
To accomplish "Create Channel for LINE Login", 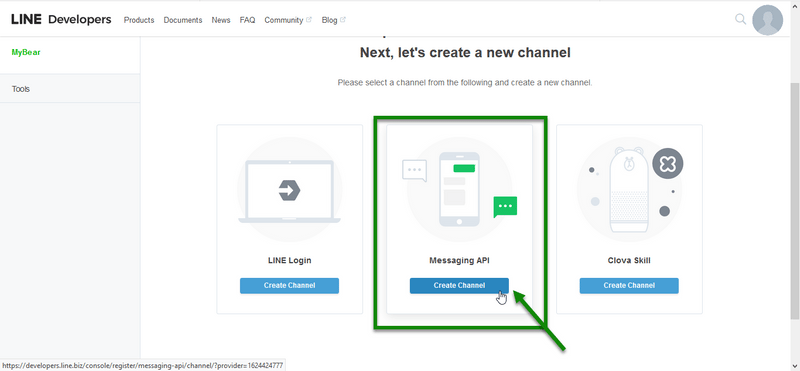I will 289,286.
